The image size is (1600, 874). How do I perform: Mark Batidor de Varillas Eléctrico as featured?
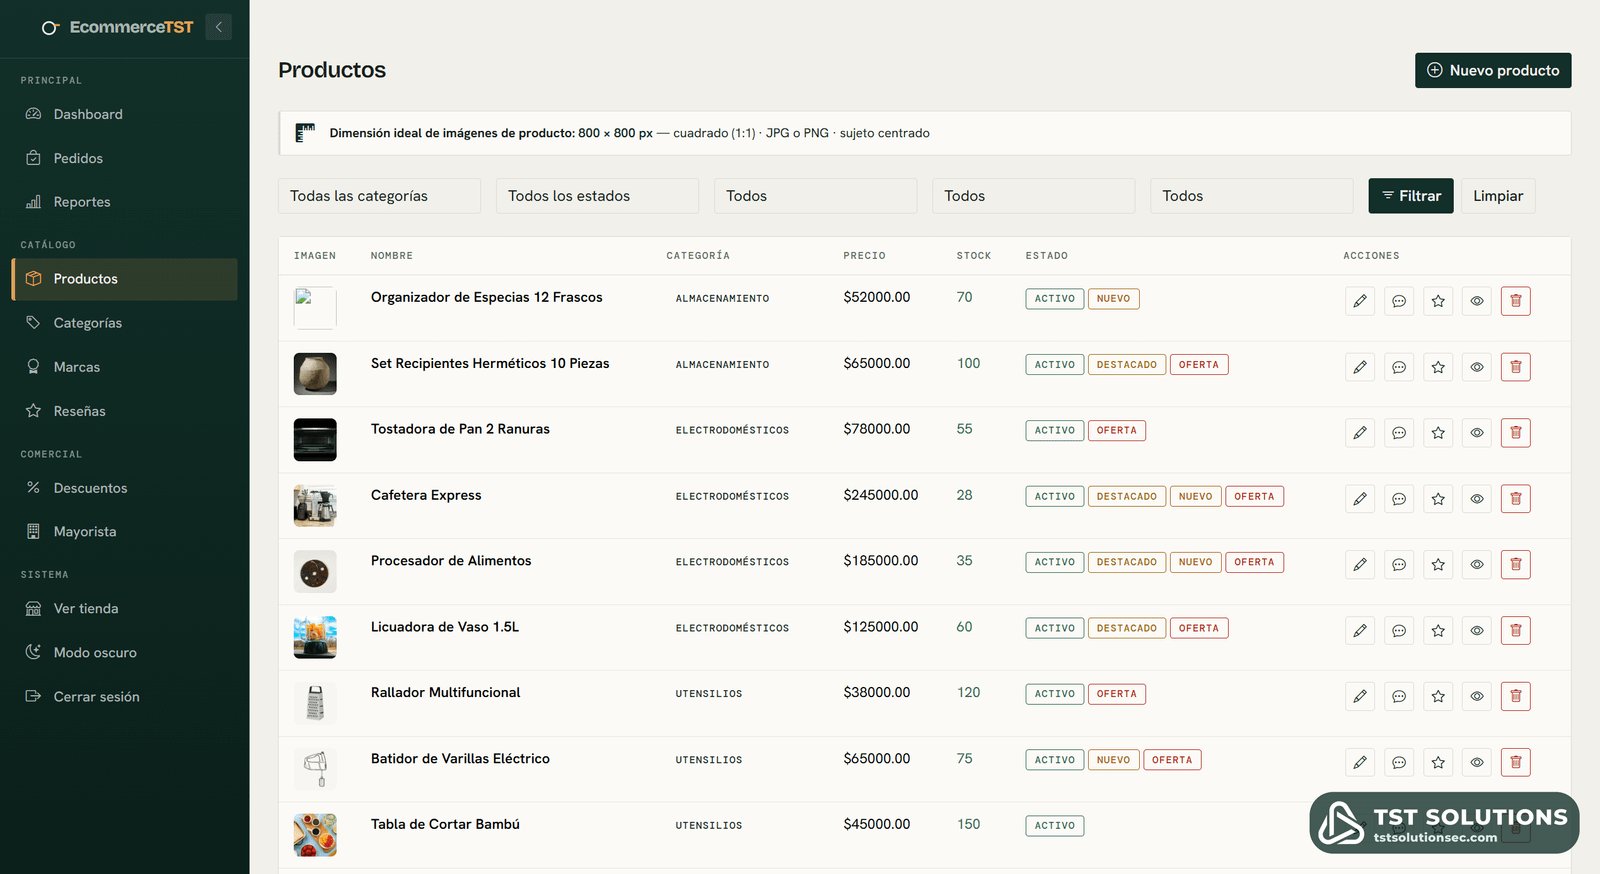click(1438, 762)
